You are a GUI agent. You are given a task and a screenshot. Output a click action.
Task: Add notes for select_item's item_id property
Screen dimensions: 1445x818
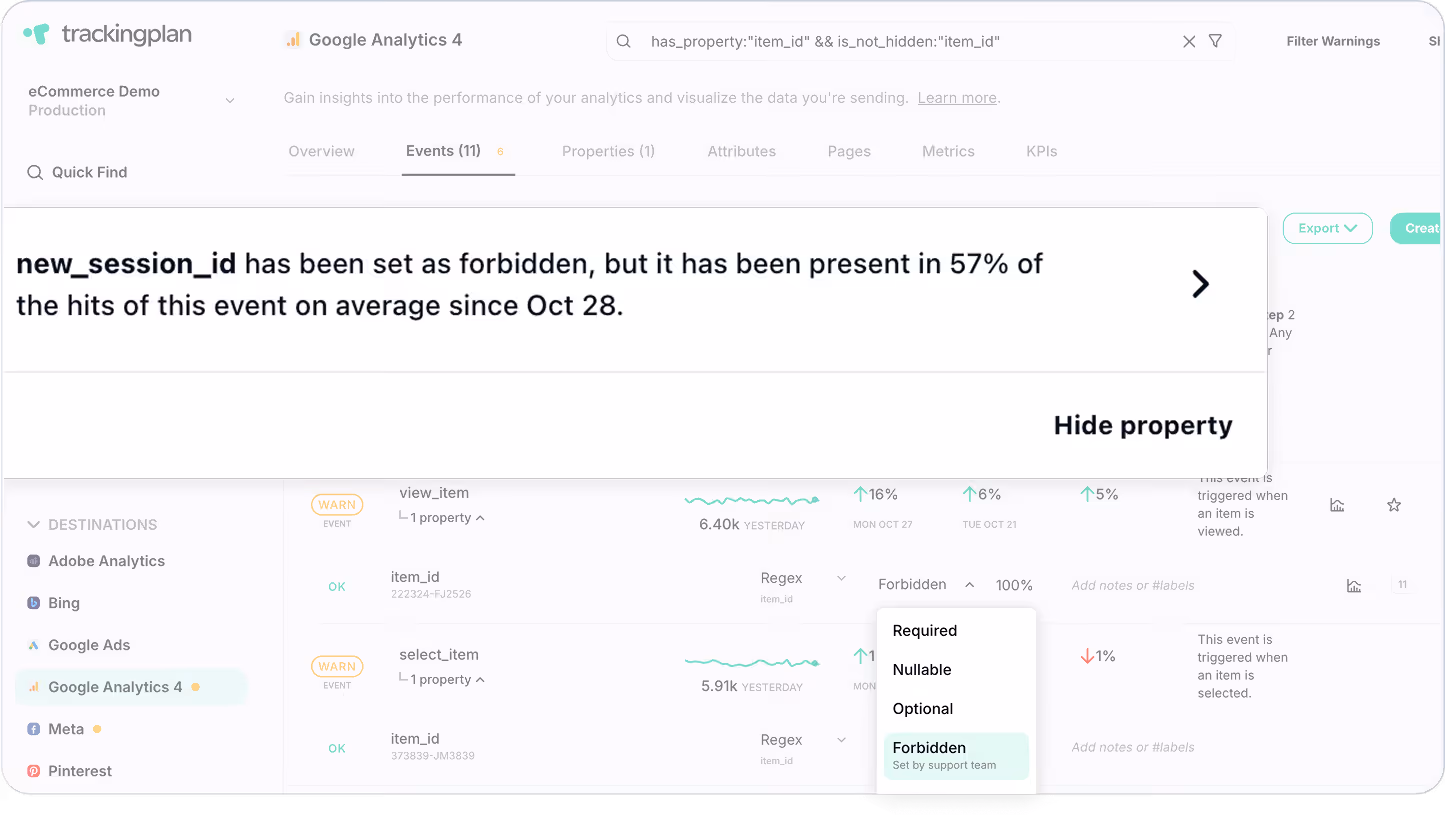click(1133, 747)
